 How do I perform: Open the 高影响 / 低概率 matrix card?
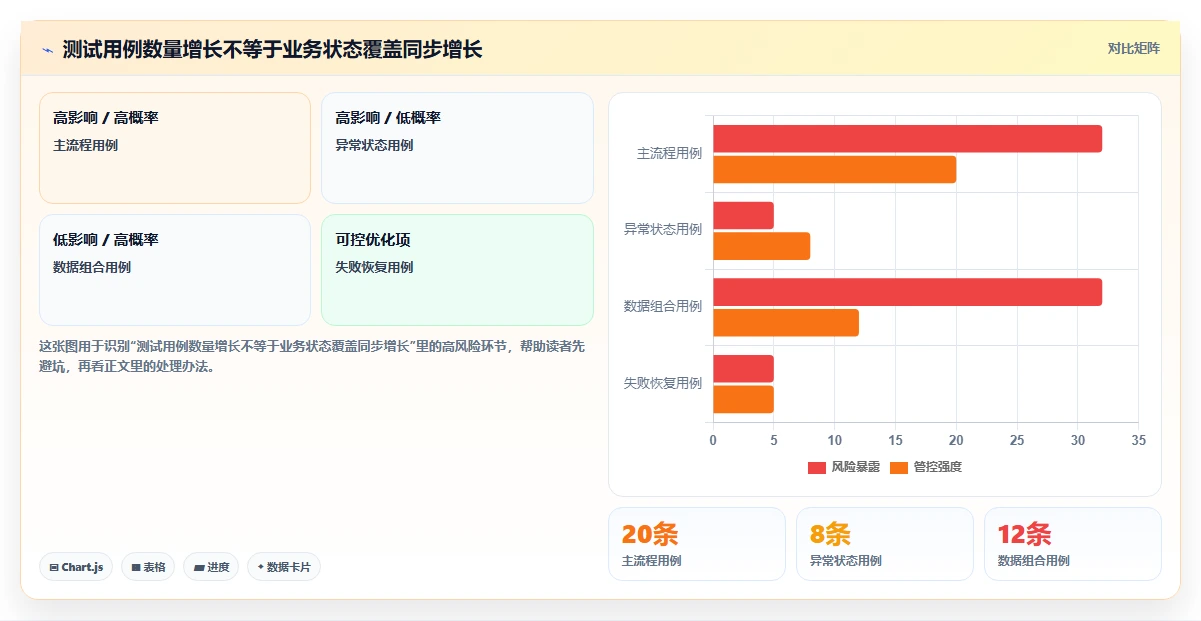pyautogui.click(x=457, y=148)
